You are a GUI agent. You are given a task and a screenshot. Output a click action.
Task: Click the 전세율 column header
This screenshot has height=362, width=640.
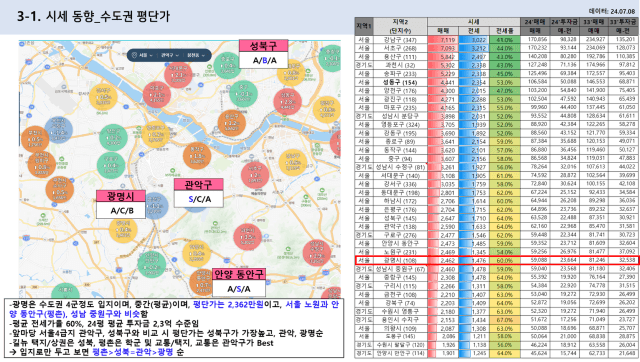pos(504,31)
